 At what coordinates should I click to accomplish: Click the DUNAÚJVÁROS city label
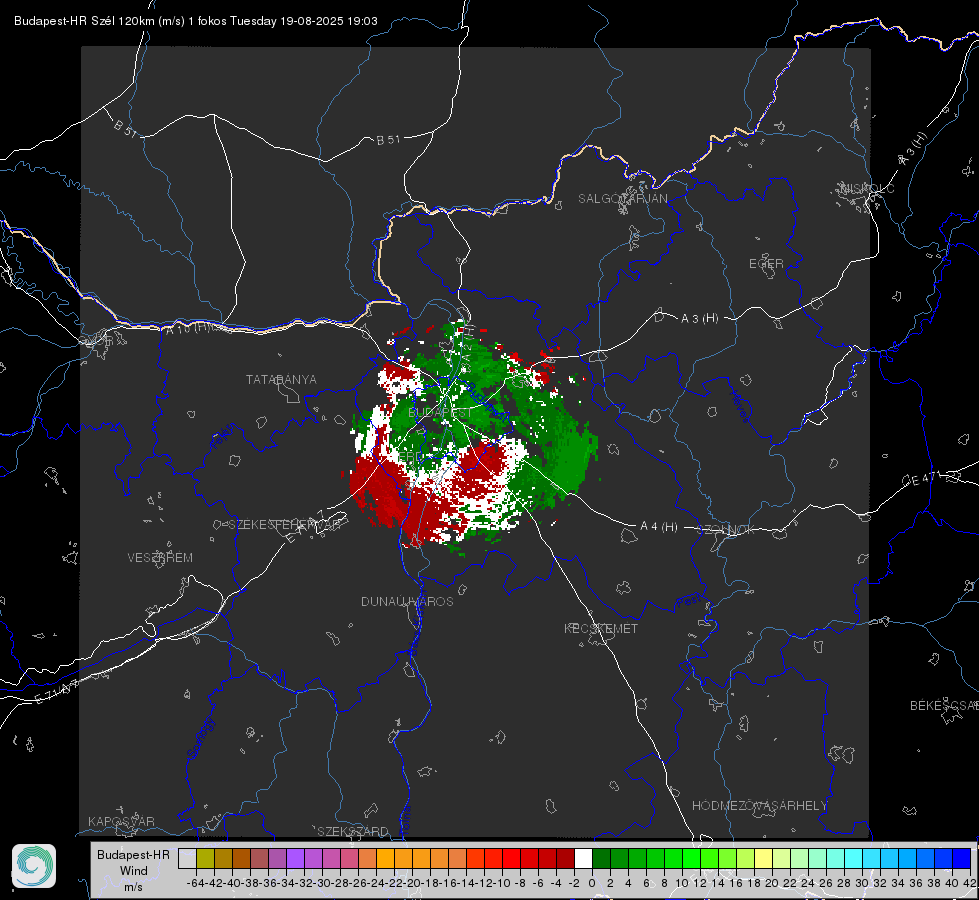[x=407, y=601]
